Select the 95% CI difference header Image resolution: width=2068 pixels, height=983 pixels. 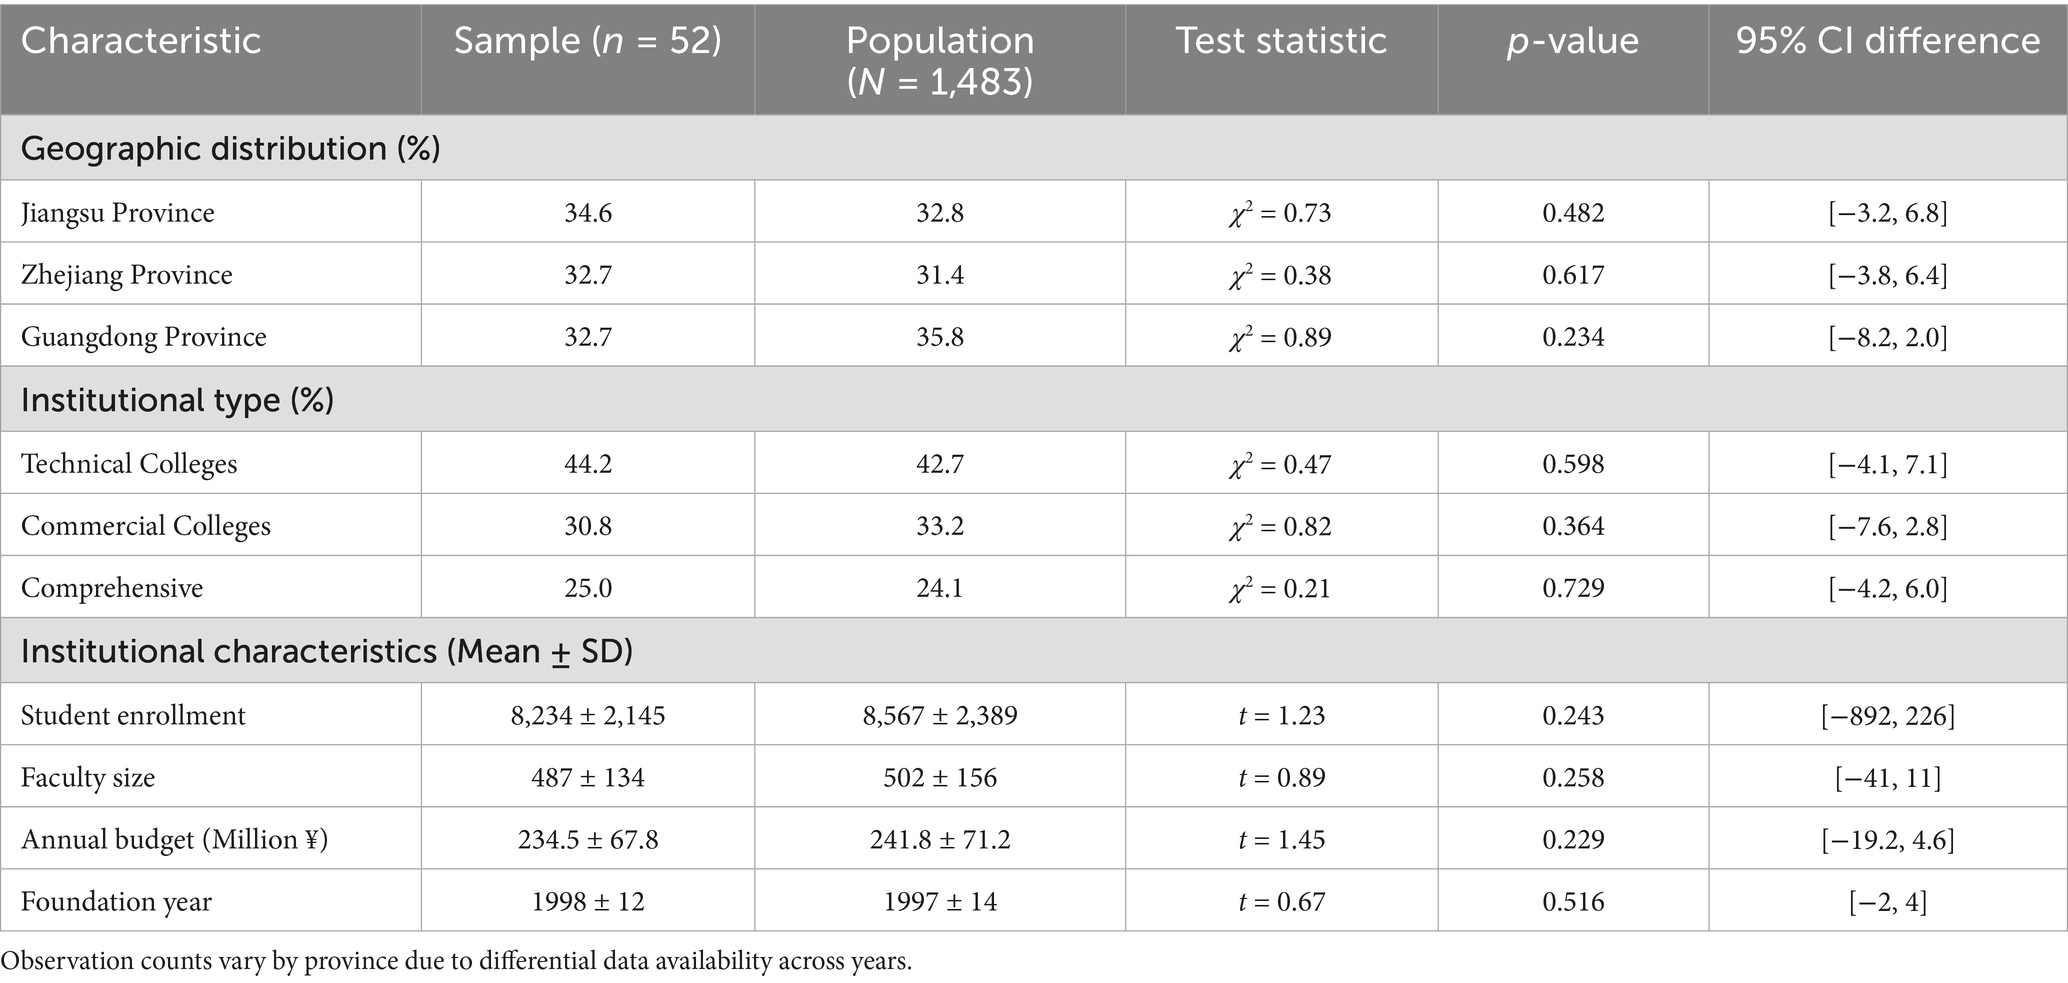tap(1887, 41)
